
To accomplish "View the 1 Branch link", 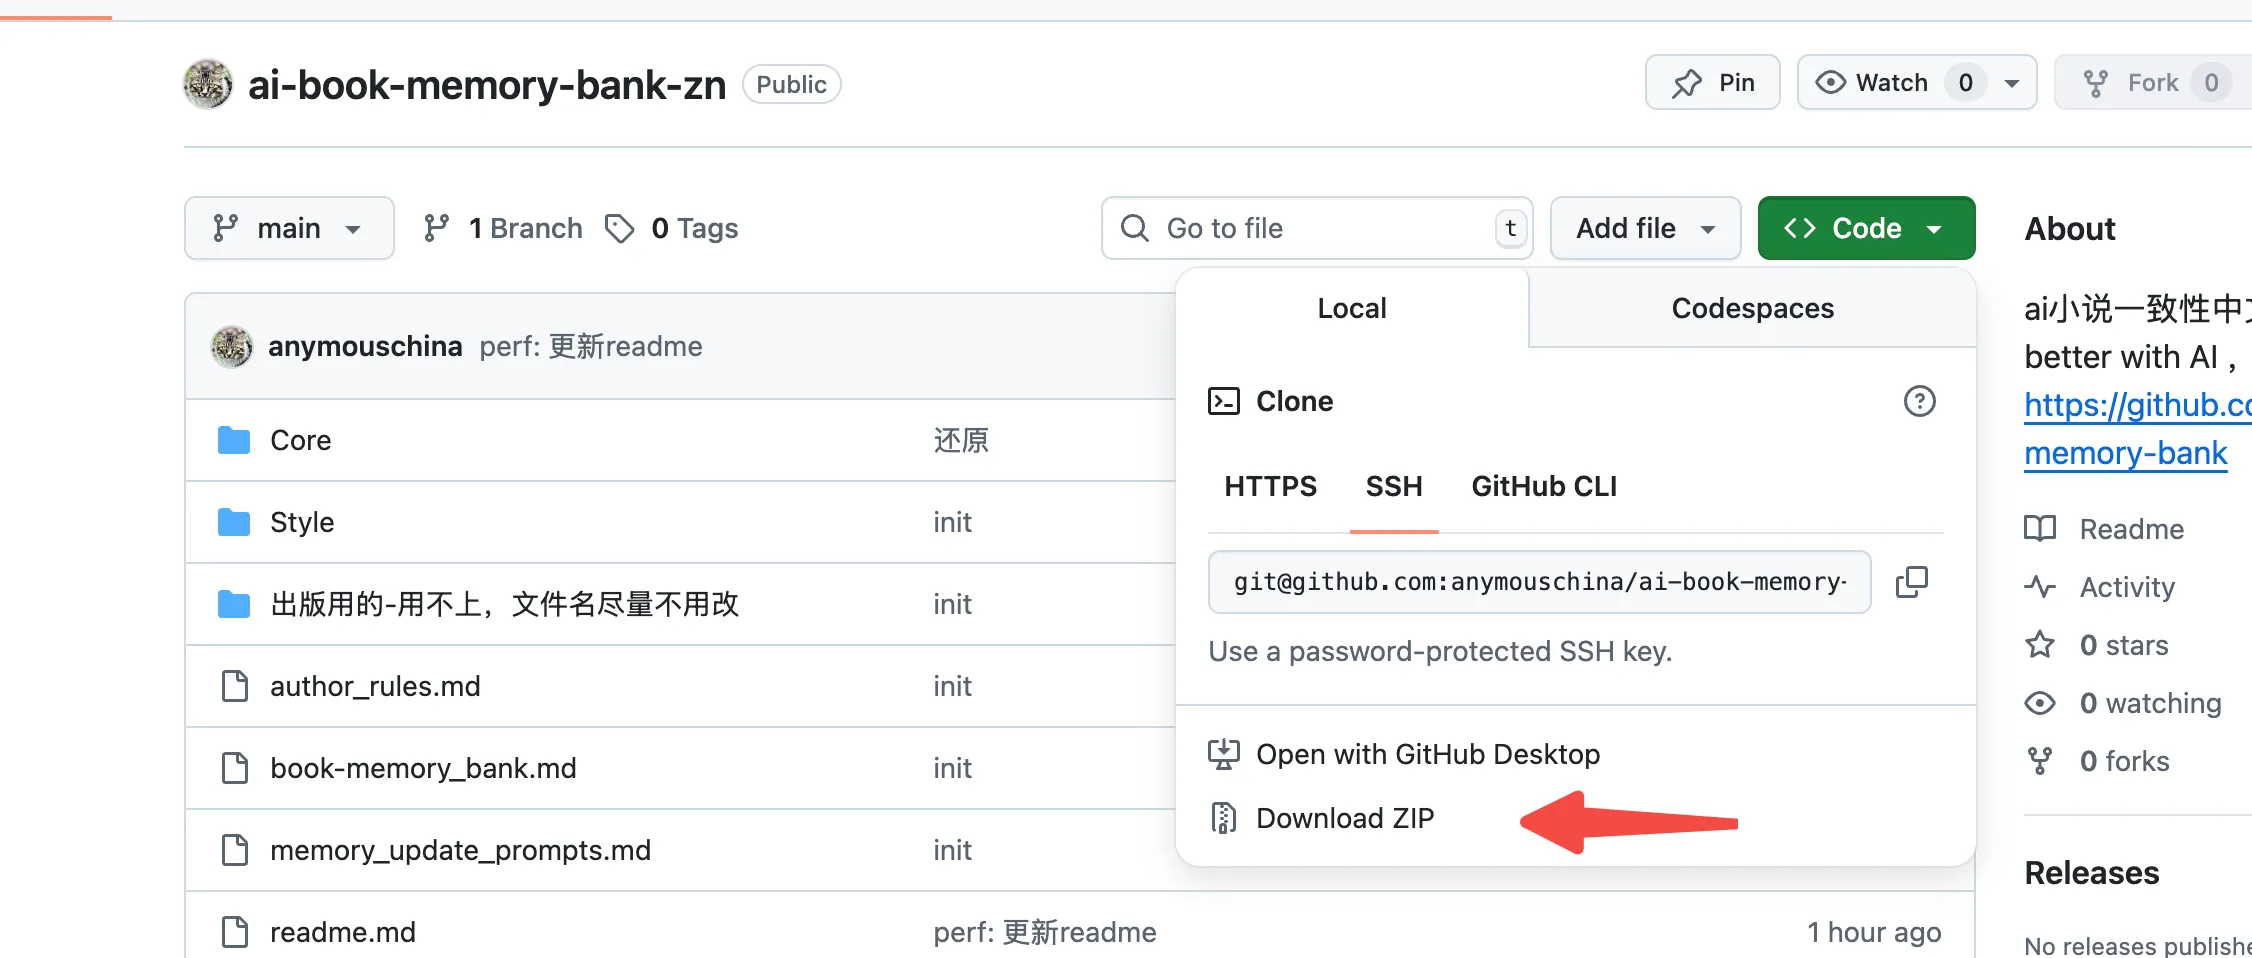I will [x=503, y=228].
